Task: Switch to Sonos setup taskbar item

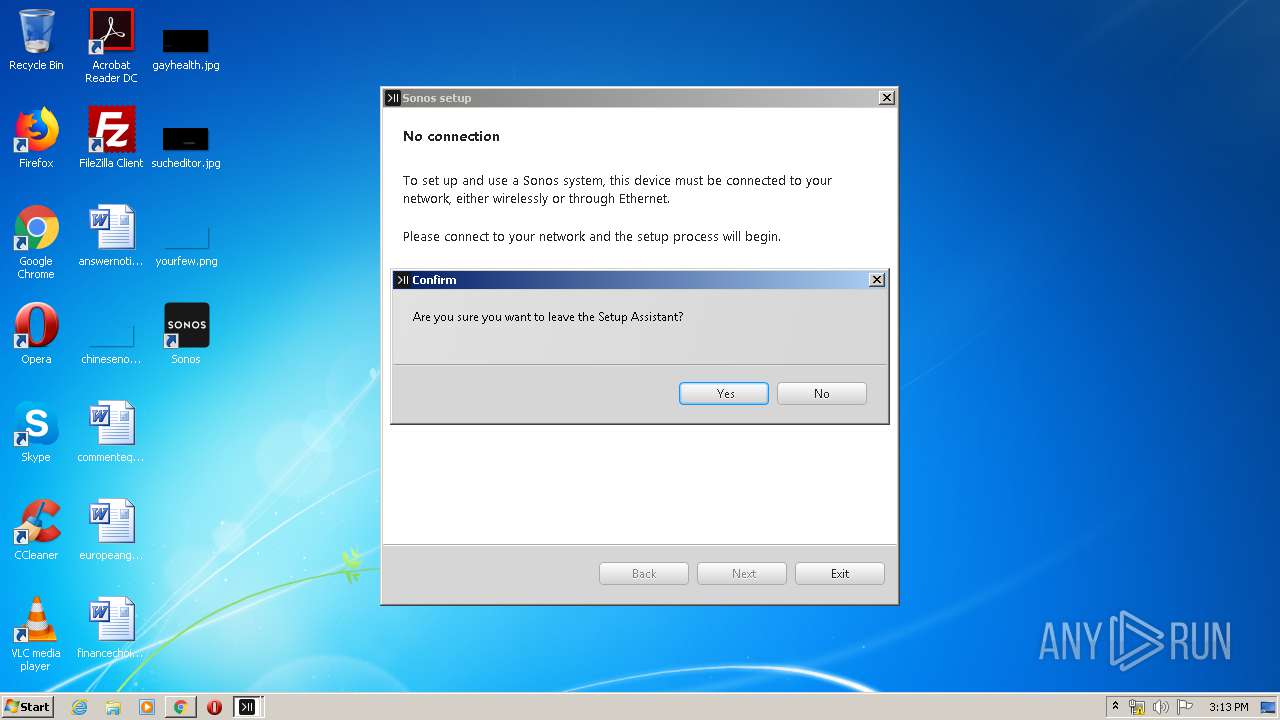Action: pyautogui.click(x=248, y=707)
